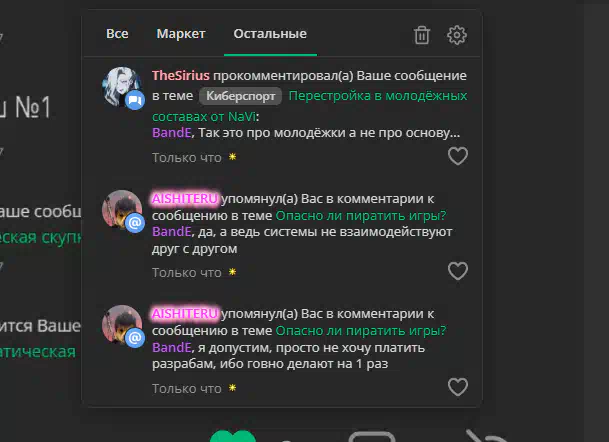Click BandE username in TheSirius comment
This screenshot has height=442, width=609.
(172, 133)
